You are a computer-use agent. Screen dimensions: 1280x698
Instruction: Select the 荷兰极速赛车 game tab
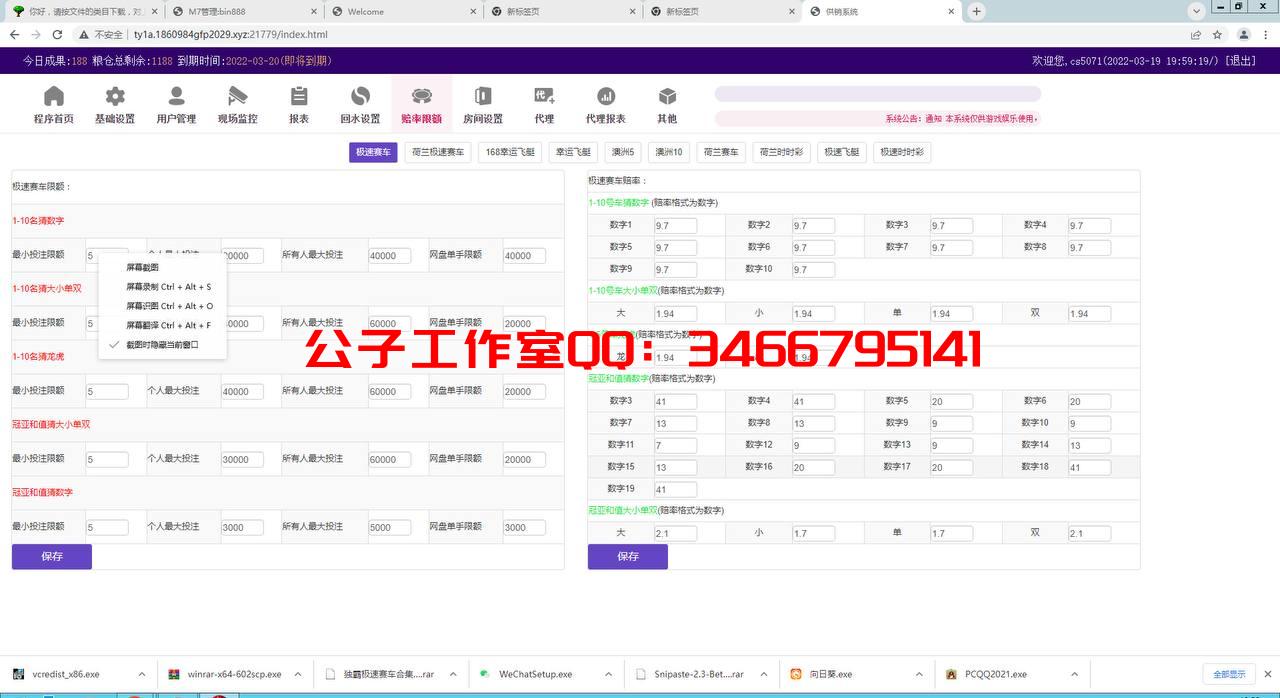point(438,152)
